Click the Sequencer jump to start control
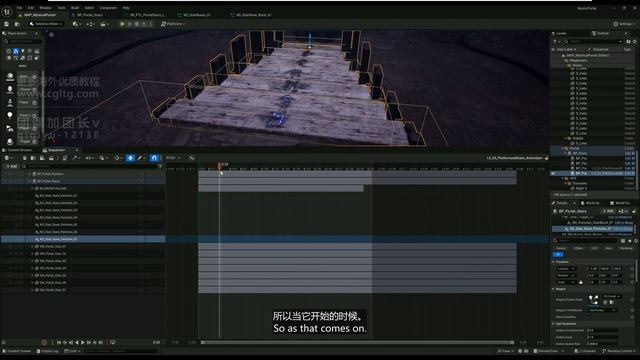Viewport: 640px width, 360px height. 59,342
